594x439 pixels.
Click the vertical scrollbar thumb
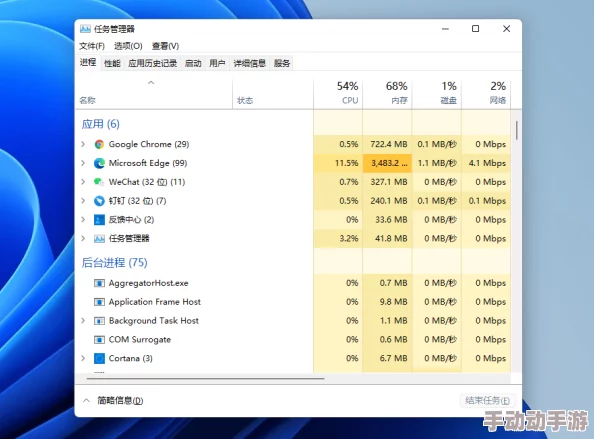516,130
